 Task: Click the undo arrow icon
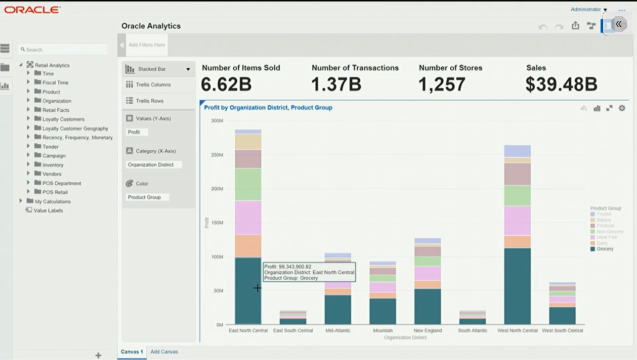(x=543, y=27)
